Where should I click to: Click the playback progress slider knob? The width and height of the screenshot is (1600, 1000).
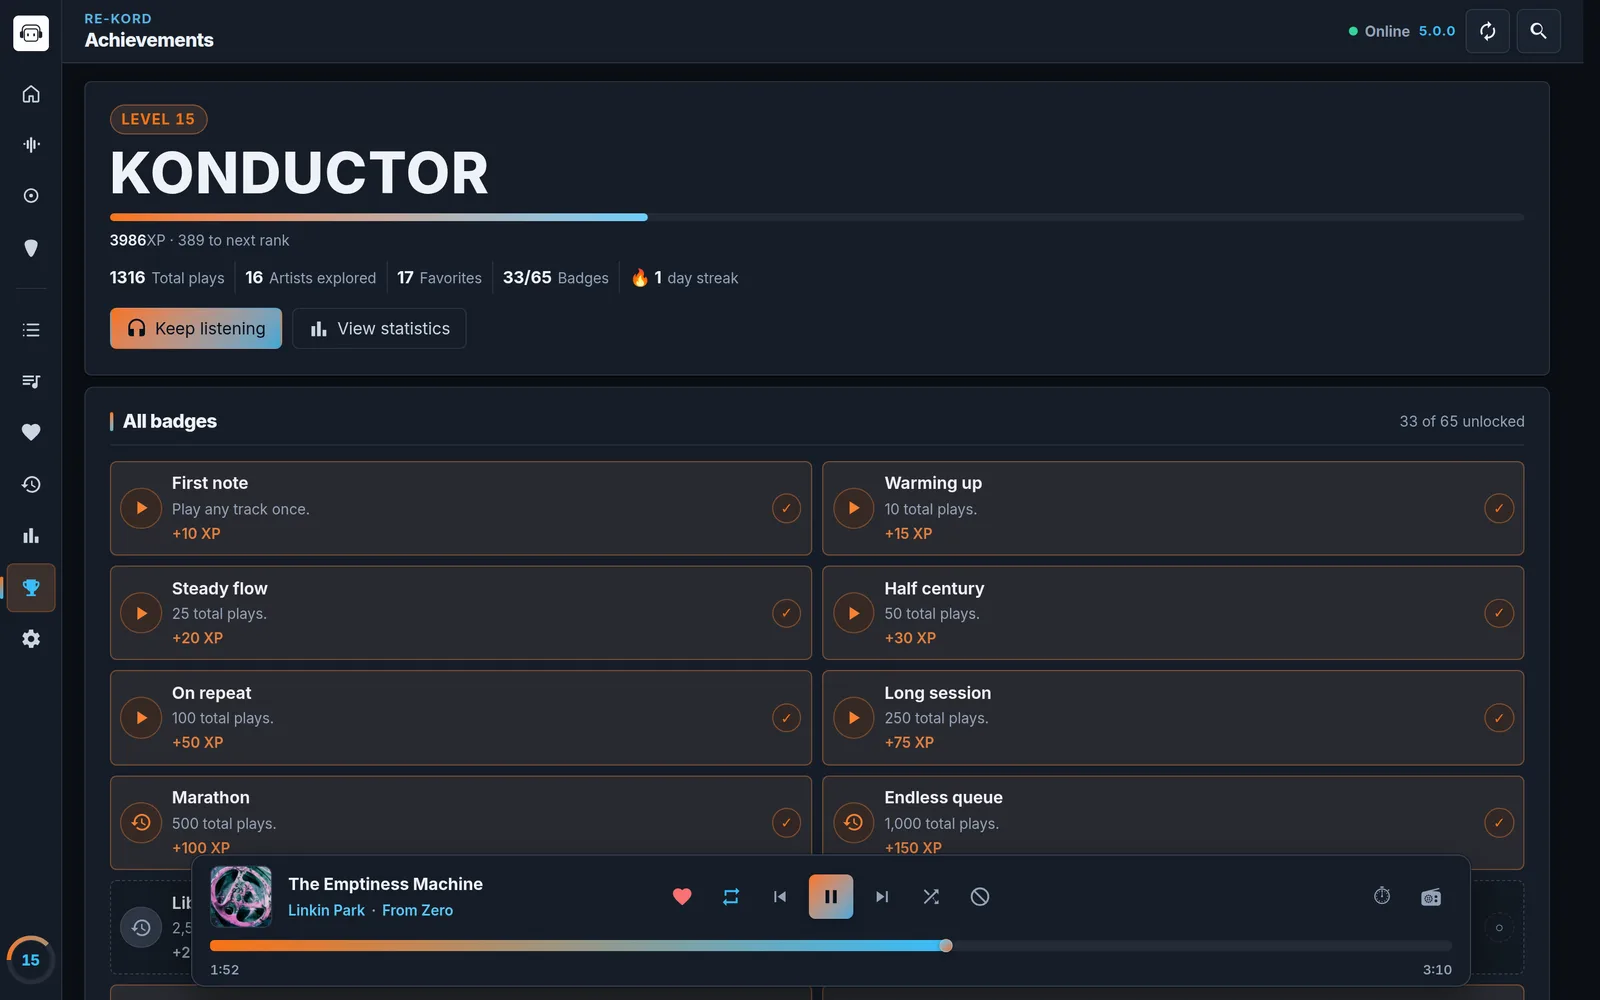click(x=946, y=946)
